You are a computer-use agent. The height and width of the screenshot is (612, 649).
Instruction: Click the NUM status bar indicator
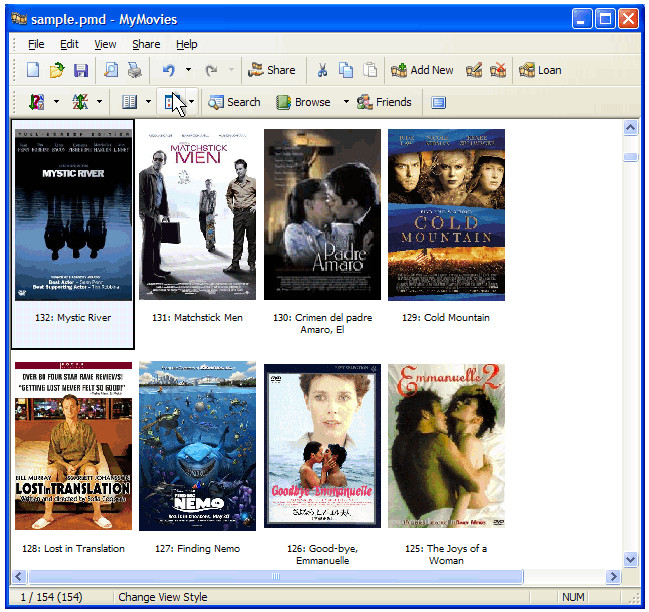pyautogui.click(x=573, y=597)
